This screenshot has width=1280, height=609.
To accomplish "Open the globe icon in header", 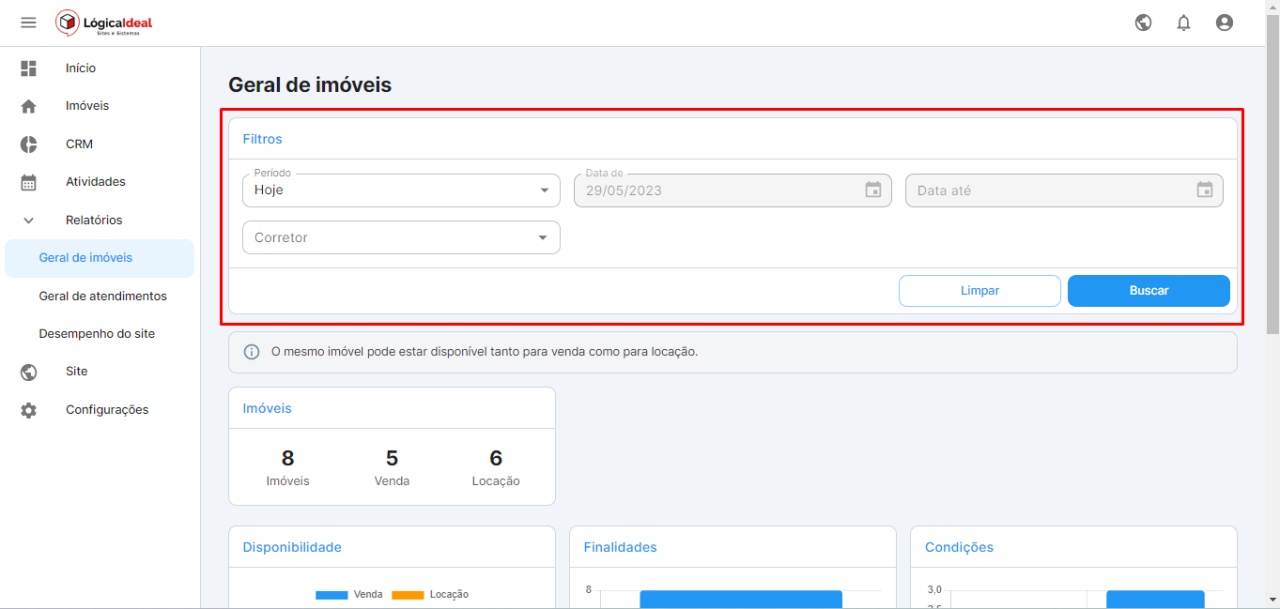I will 1143,23.
